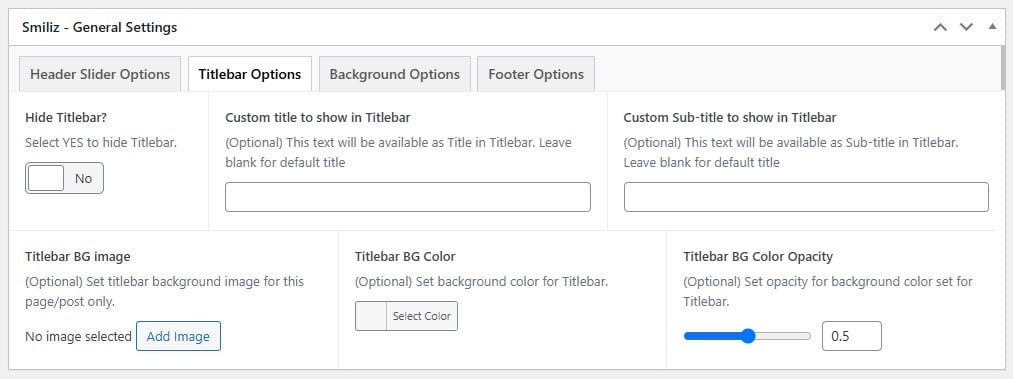The width and height of the screenshot is (1013, 379).
Task: Move the Smiliz settings panel up
Action: pyautogui.click(x=941, y=28)
